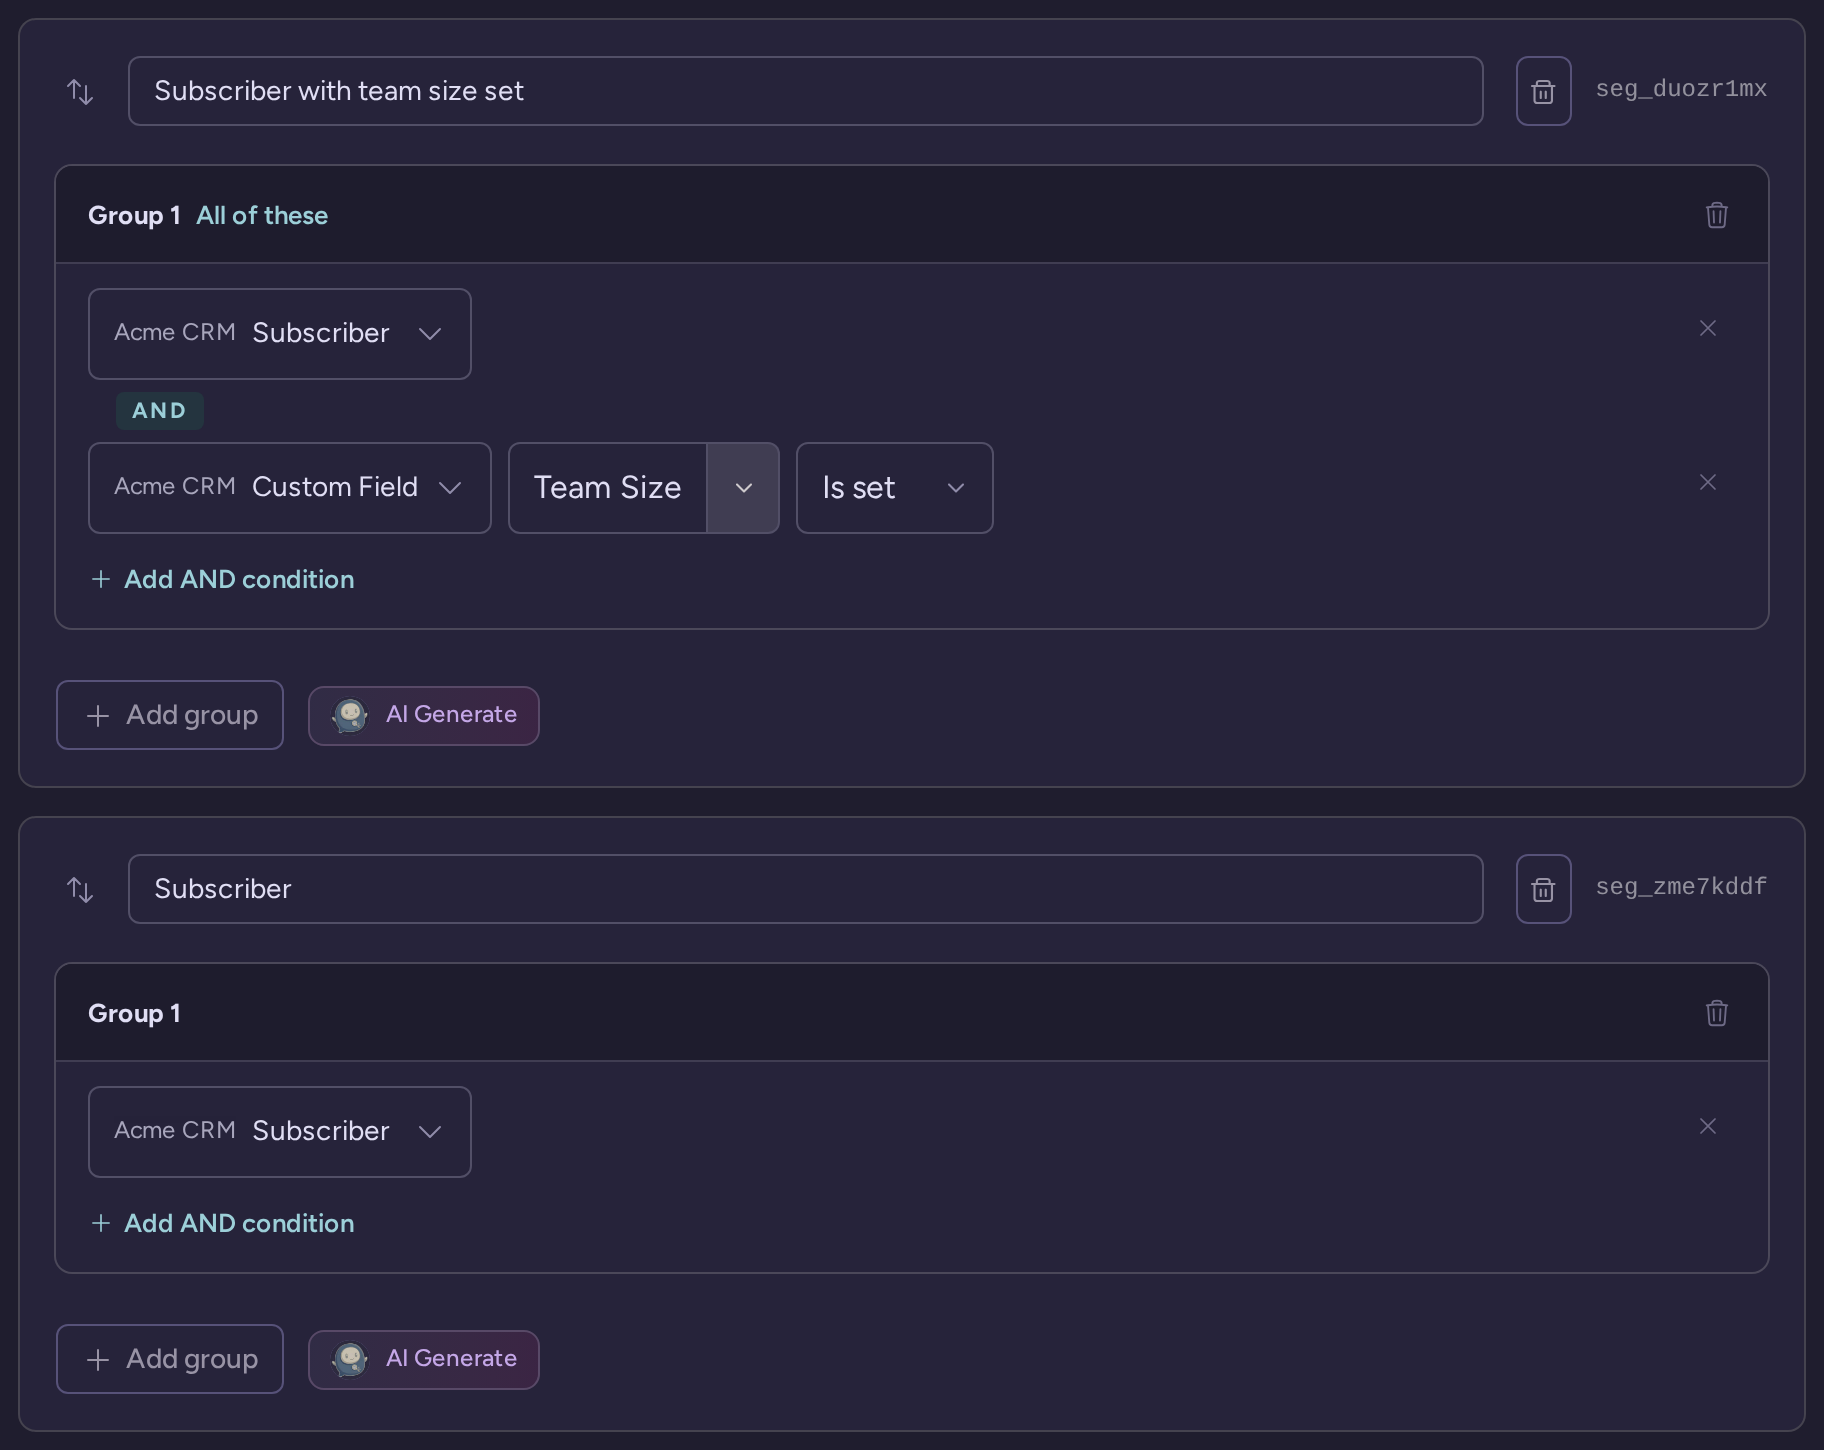This screenshot has height=1450, width=1824.
Task: Open the Acme CRM Custom Field dropdown
Action: (x=289, y=488)
